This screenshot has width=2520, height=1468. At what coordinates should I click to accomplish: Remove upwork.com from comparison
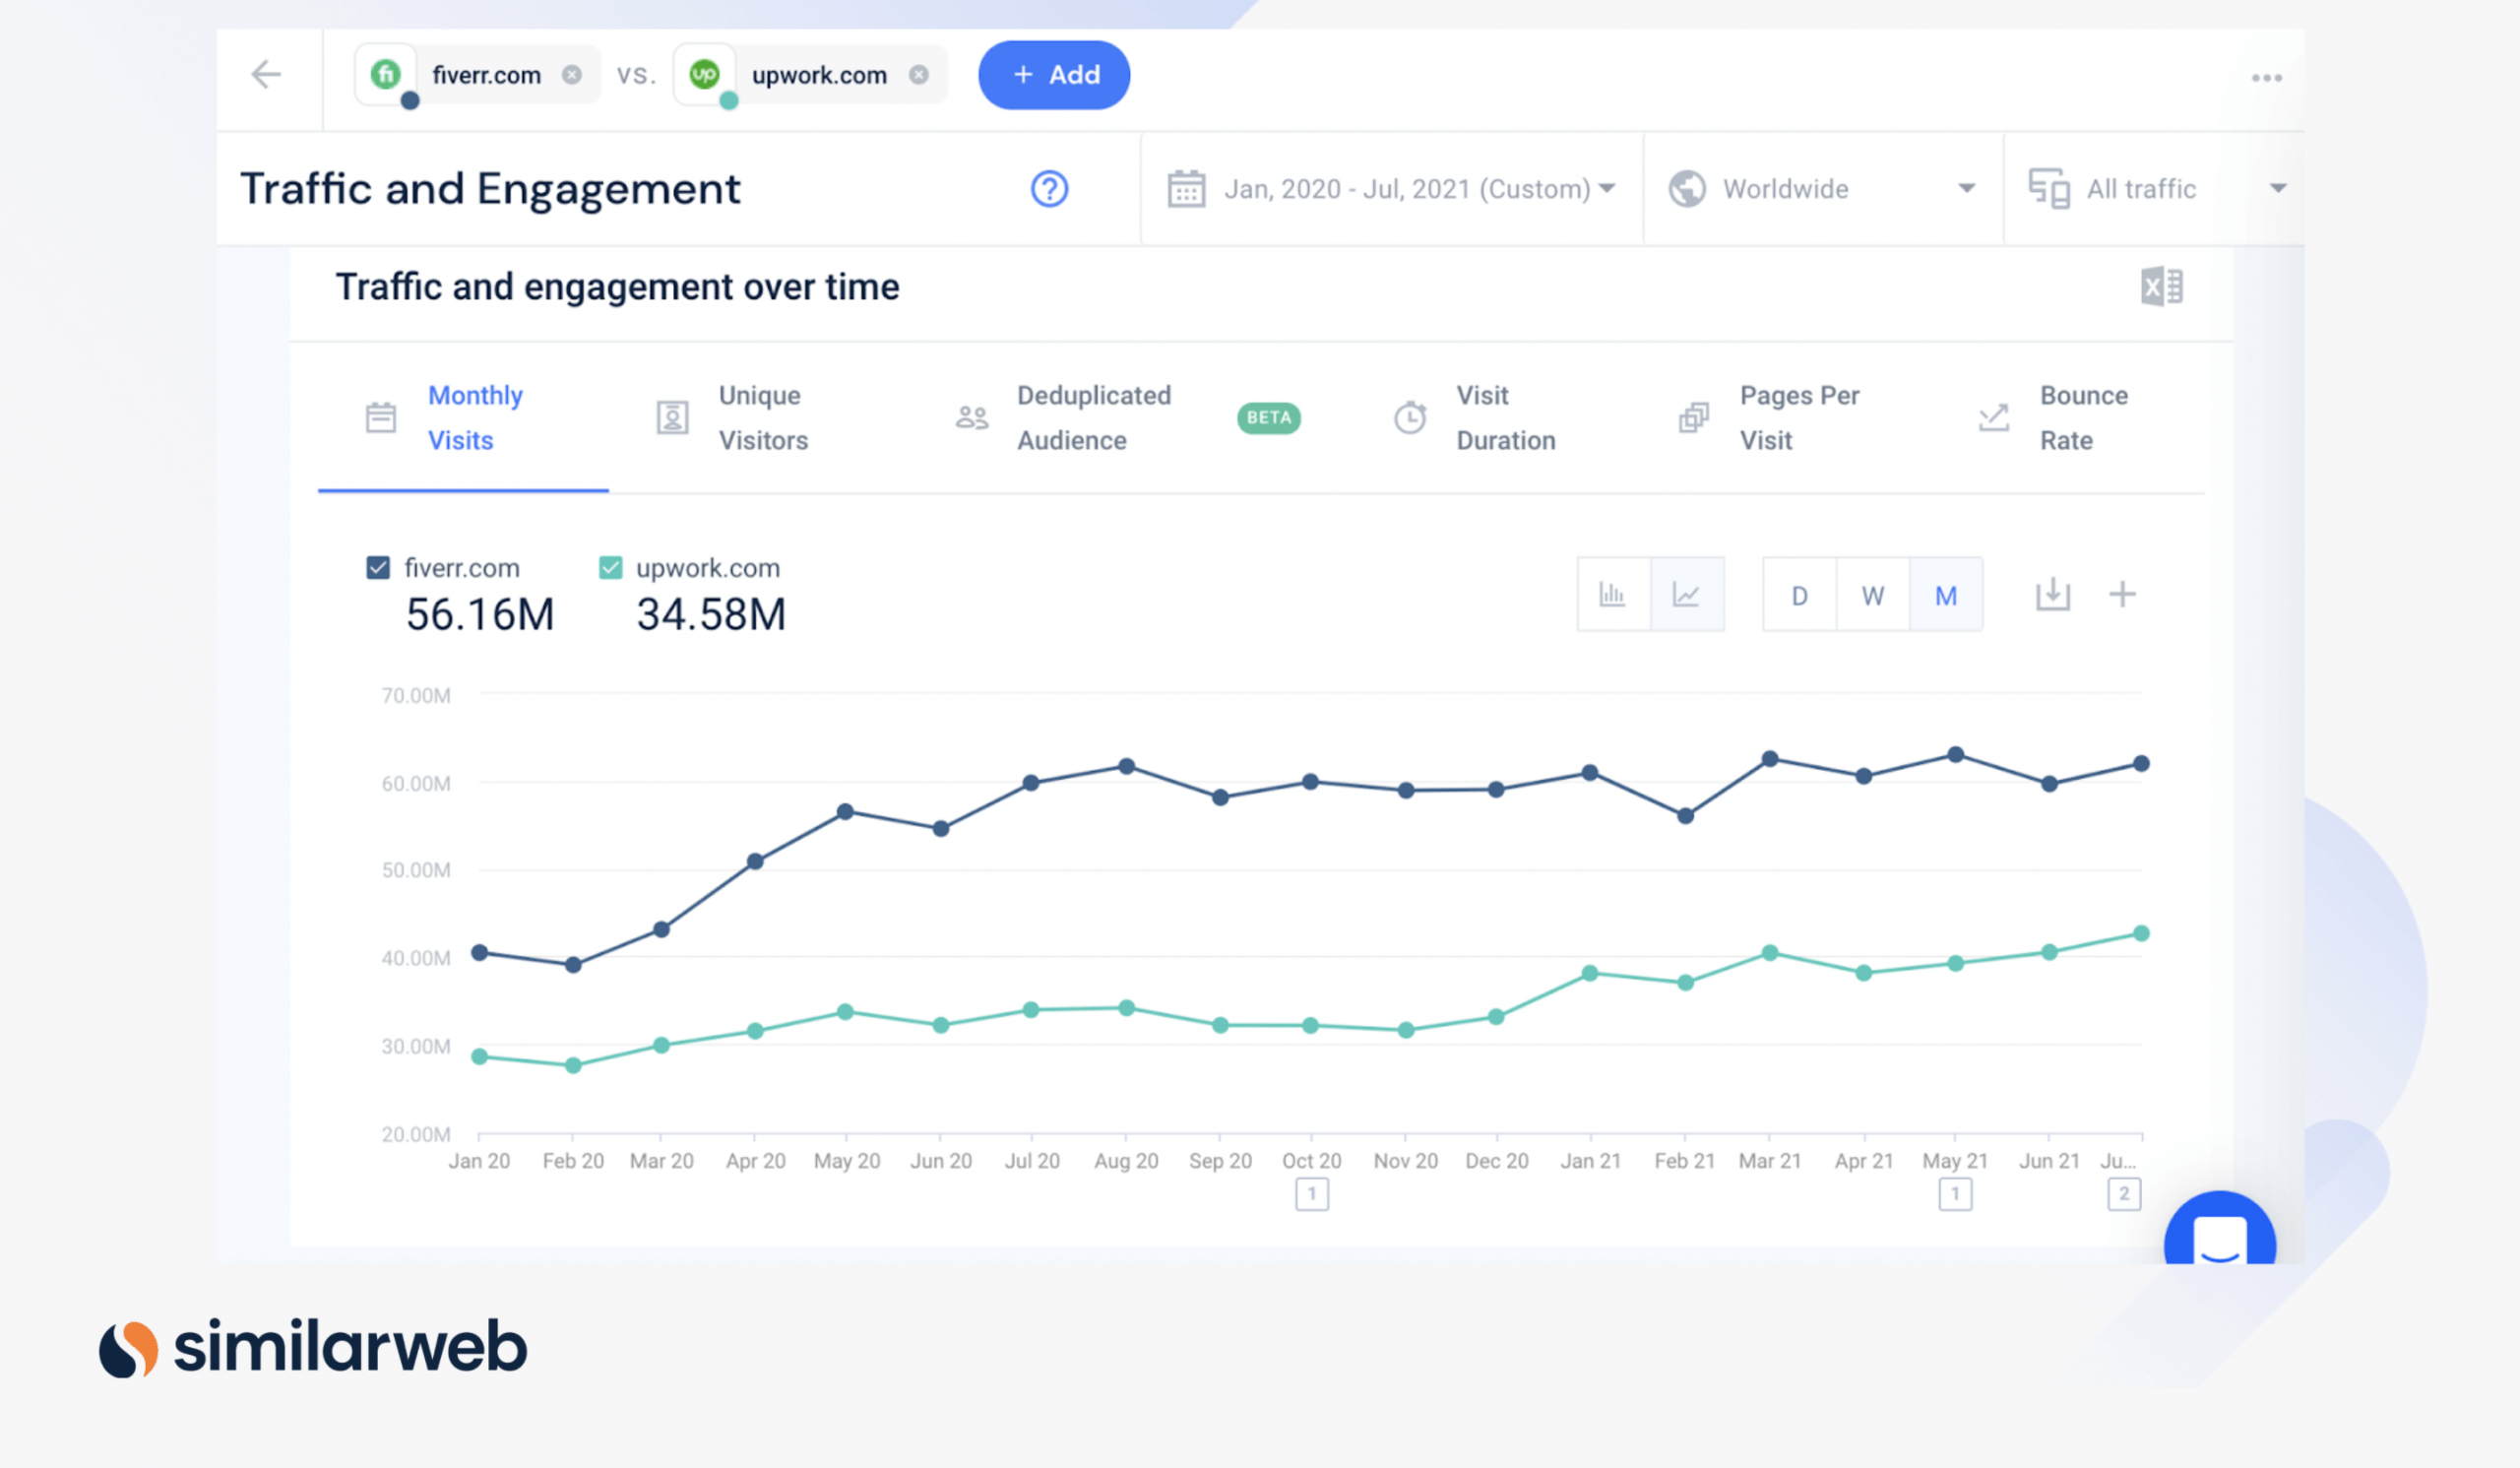(x=919, y=75)
